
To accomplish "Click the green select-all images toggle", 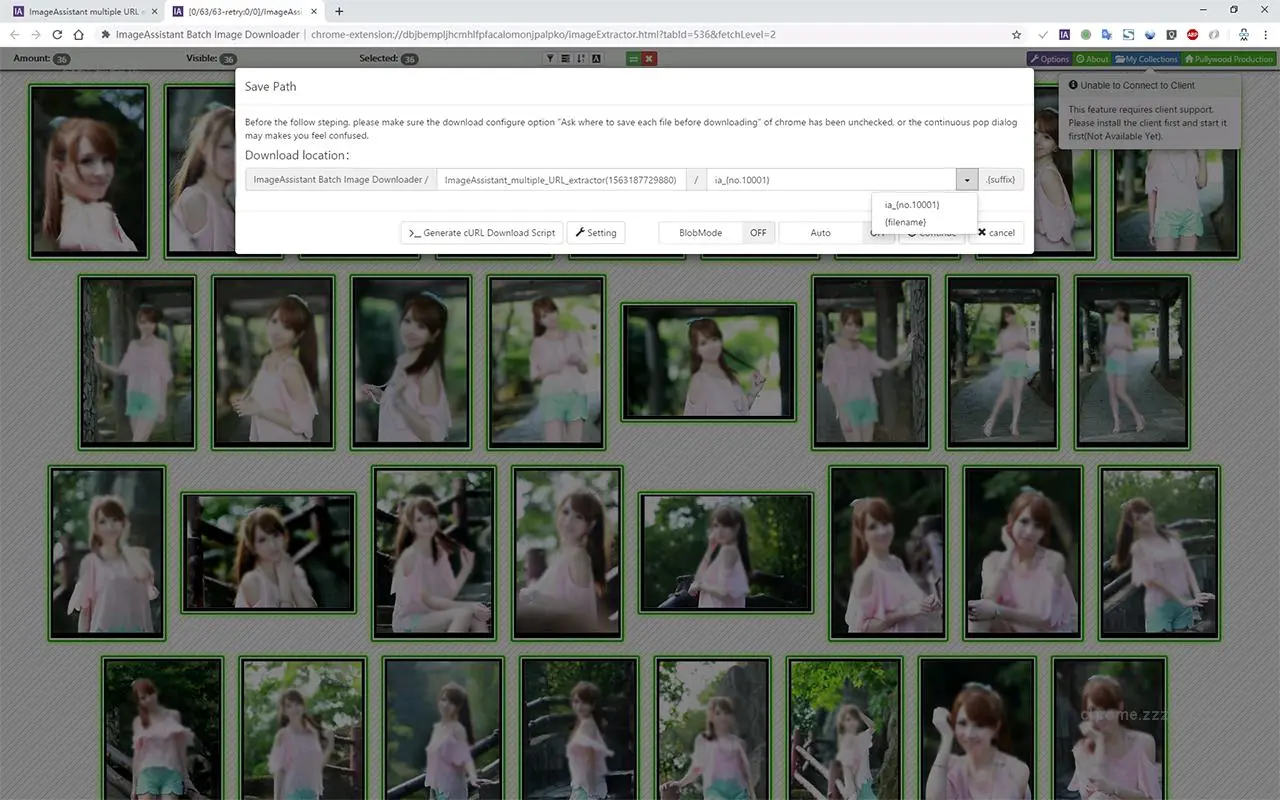I will coord(634,58).
